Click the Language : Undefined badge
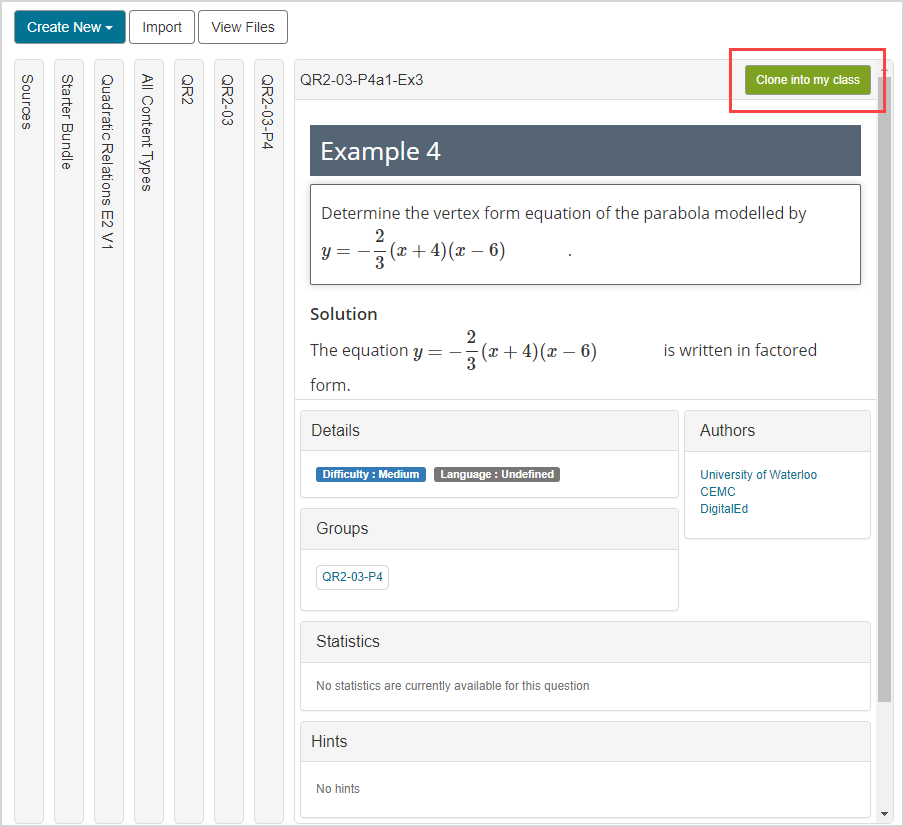This screenshot has height=827, width=904. [x=496, y=475]
